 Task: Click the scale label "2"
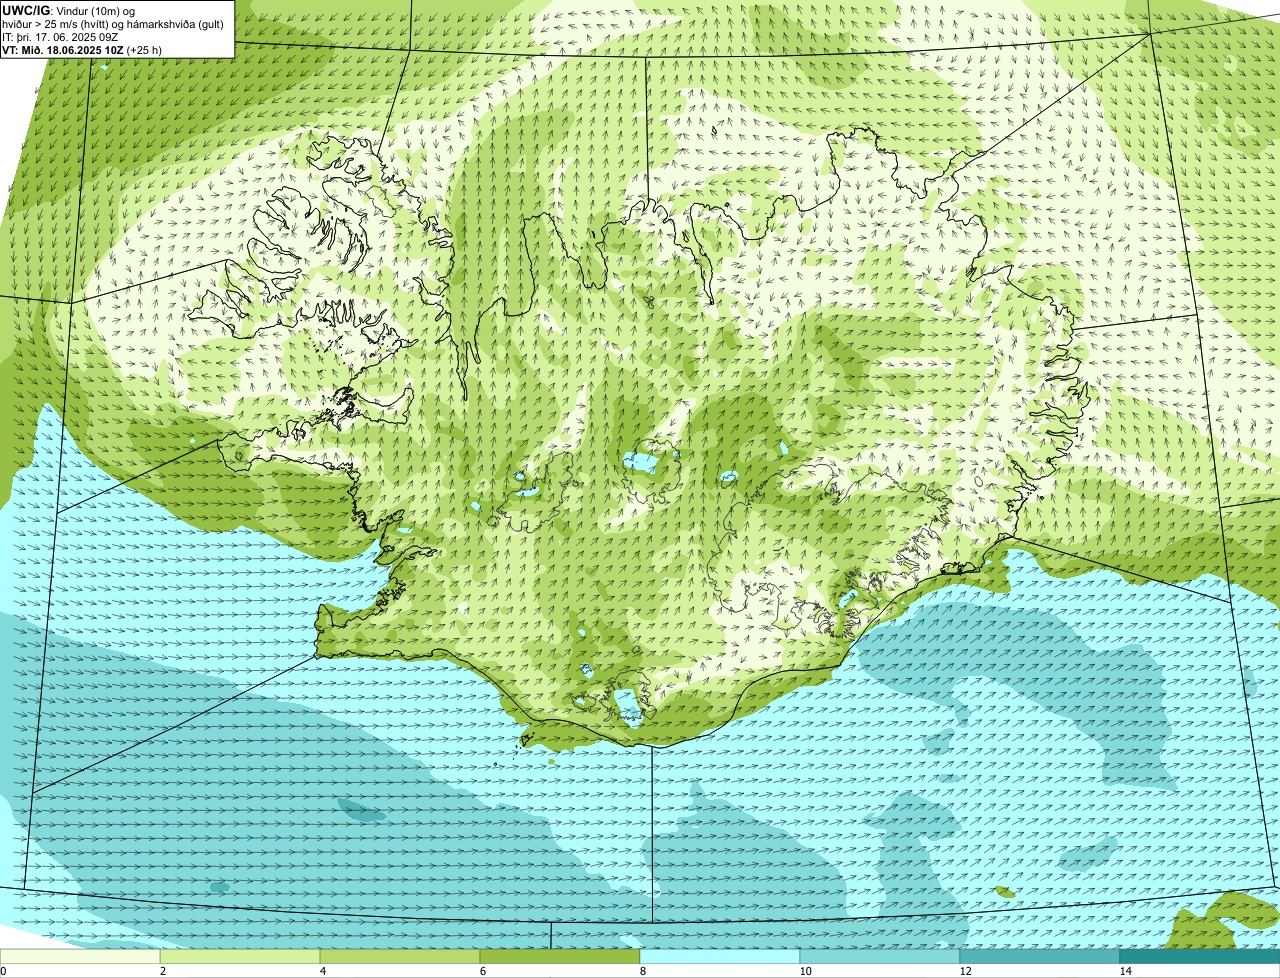click(x=162, y=971)
